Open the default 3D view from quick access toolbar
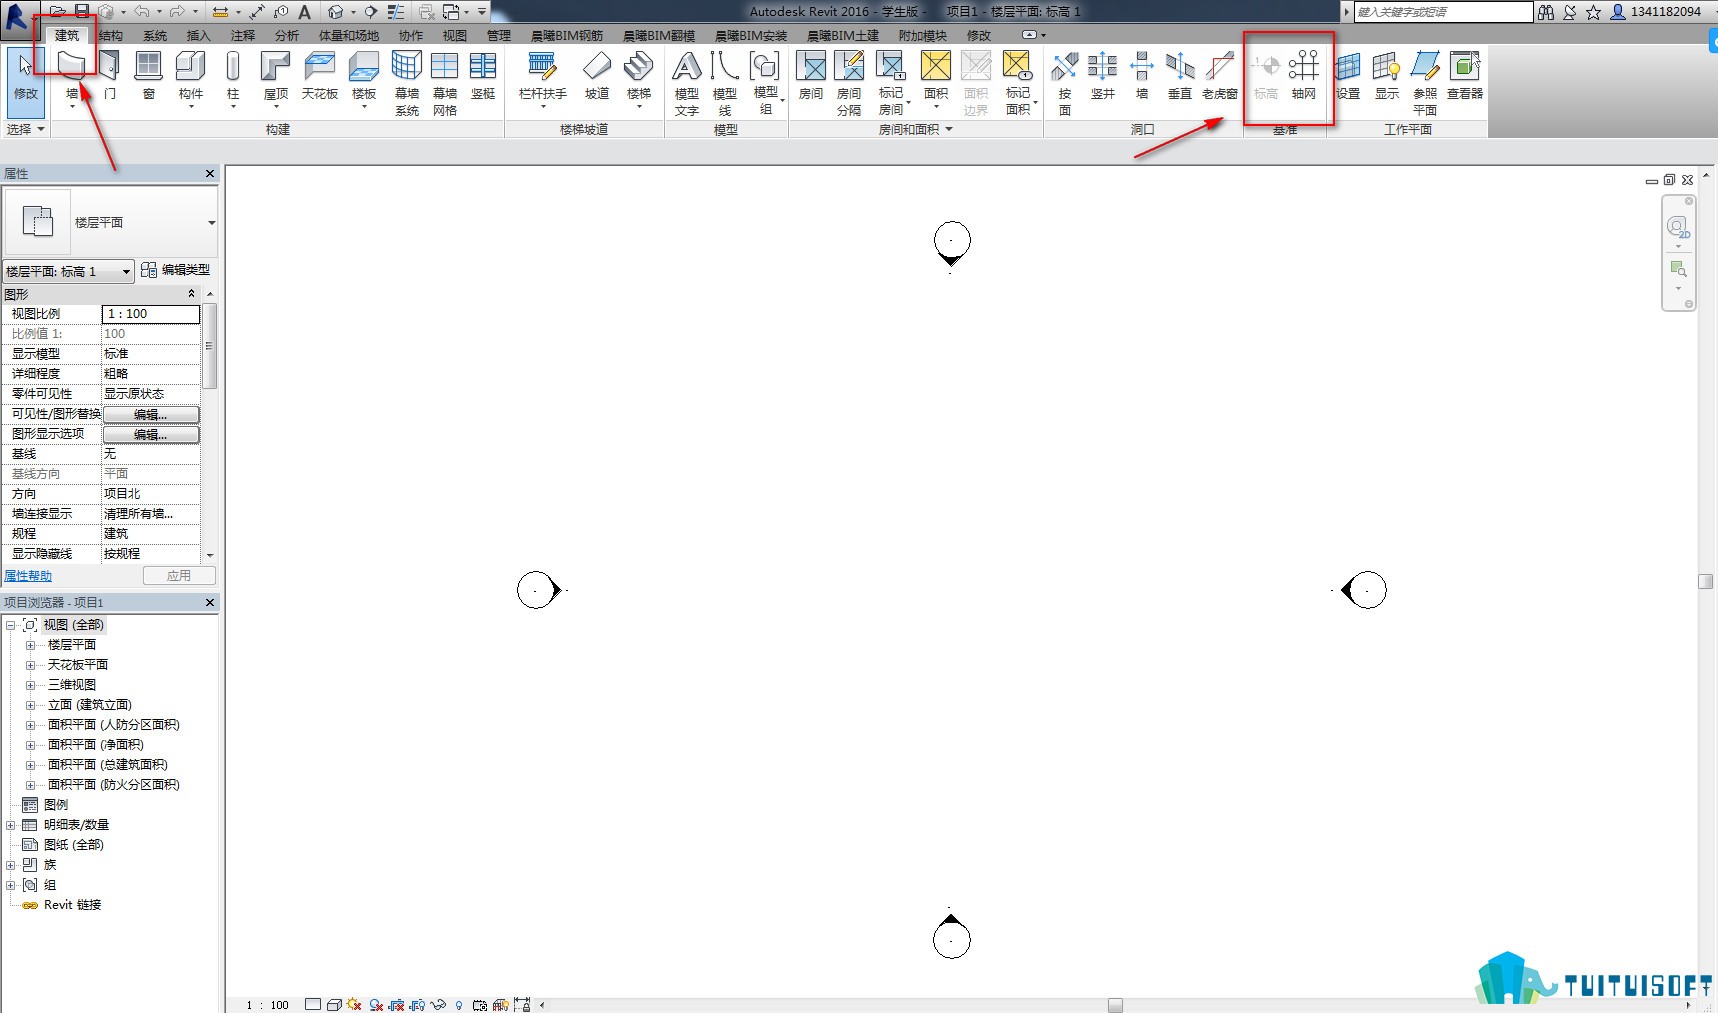The width and height of the screenshot is (1718, 1013). 336,11
